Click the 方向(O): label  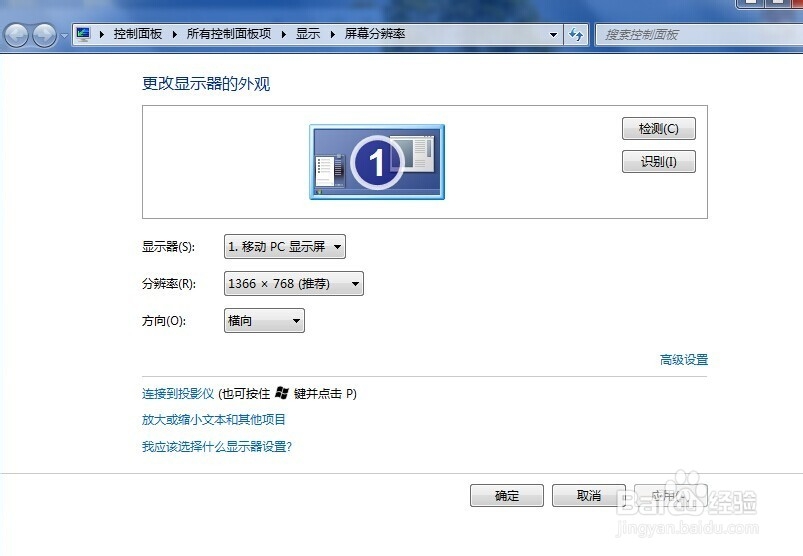(x=164, y=321)
